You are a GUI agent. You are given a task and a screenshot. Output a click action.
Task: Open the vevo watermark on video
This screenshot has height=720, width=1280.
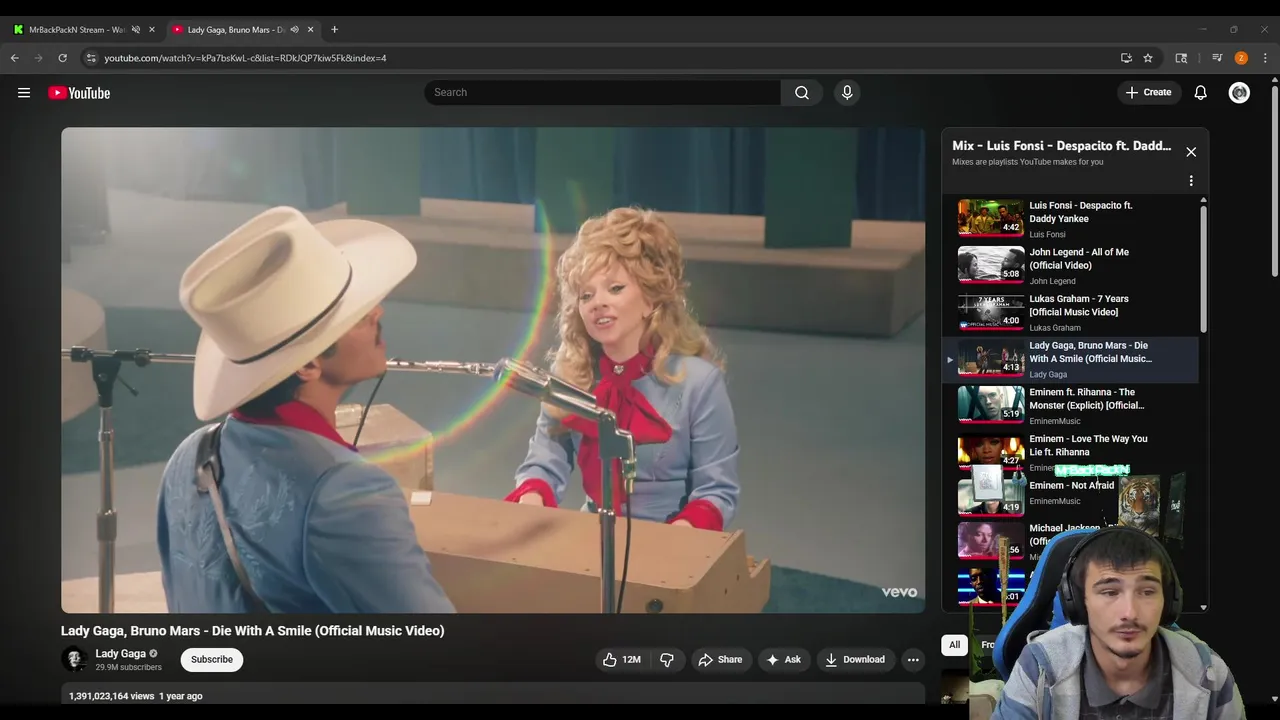pyautogui.click(x=899, y=592)
